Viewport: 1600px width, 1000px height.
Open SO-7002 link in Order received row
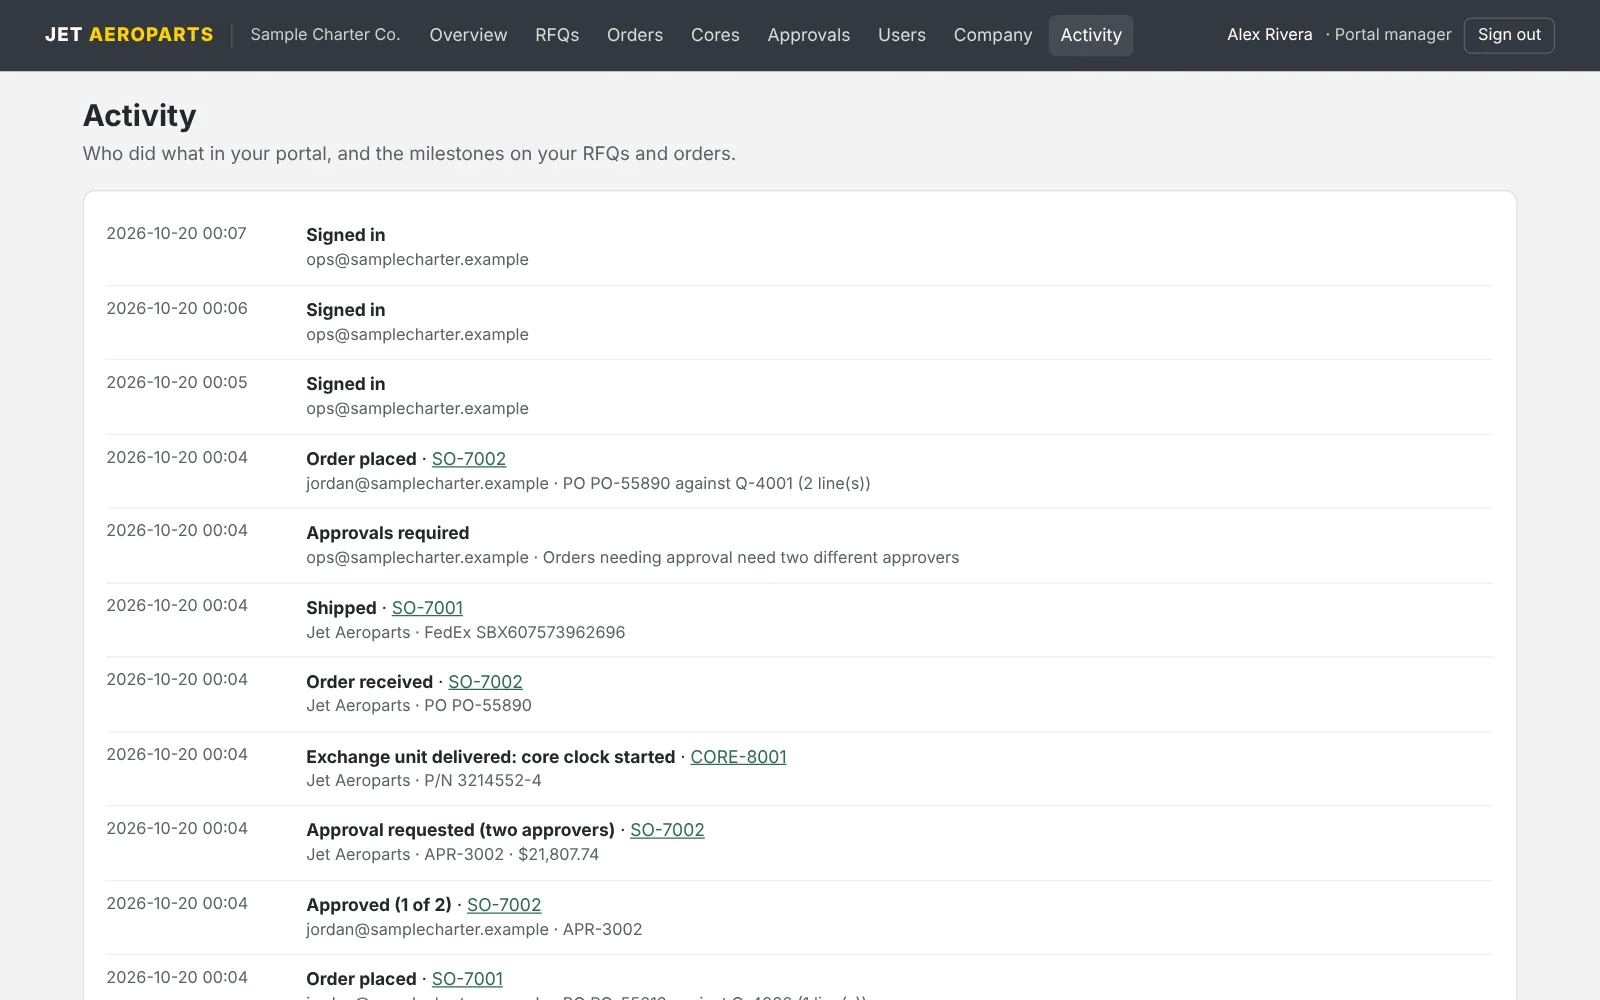[x=485, y=682]
